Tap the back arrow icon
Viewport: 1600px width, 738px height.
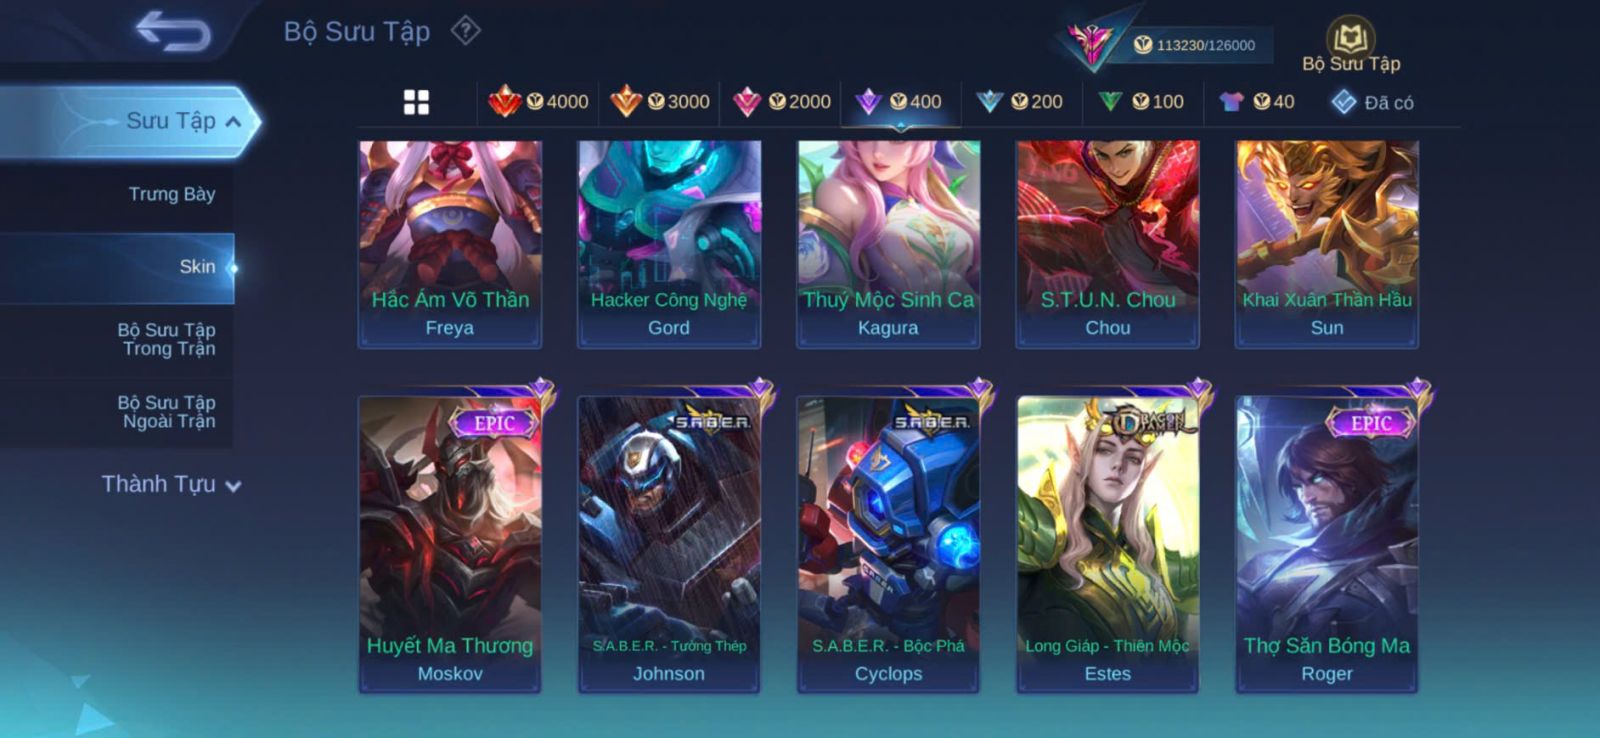point(173,30)
